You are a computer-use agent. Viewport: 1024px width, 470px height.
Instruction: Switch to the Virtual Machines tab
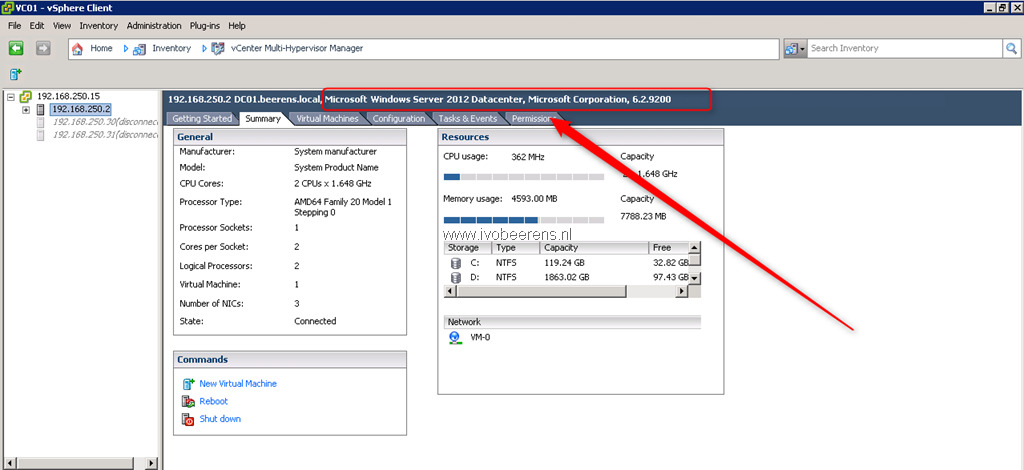[327, 119]
